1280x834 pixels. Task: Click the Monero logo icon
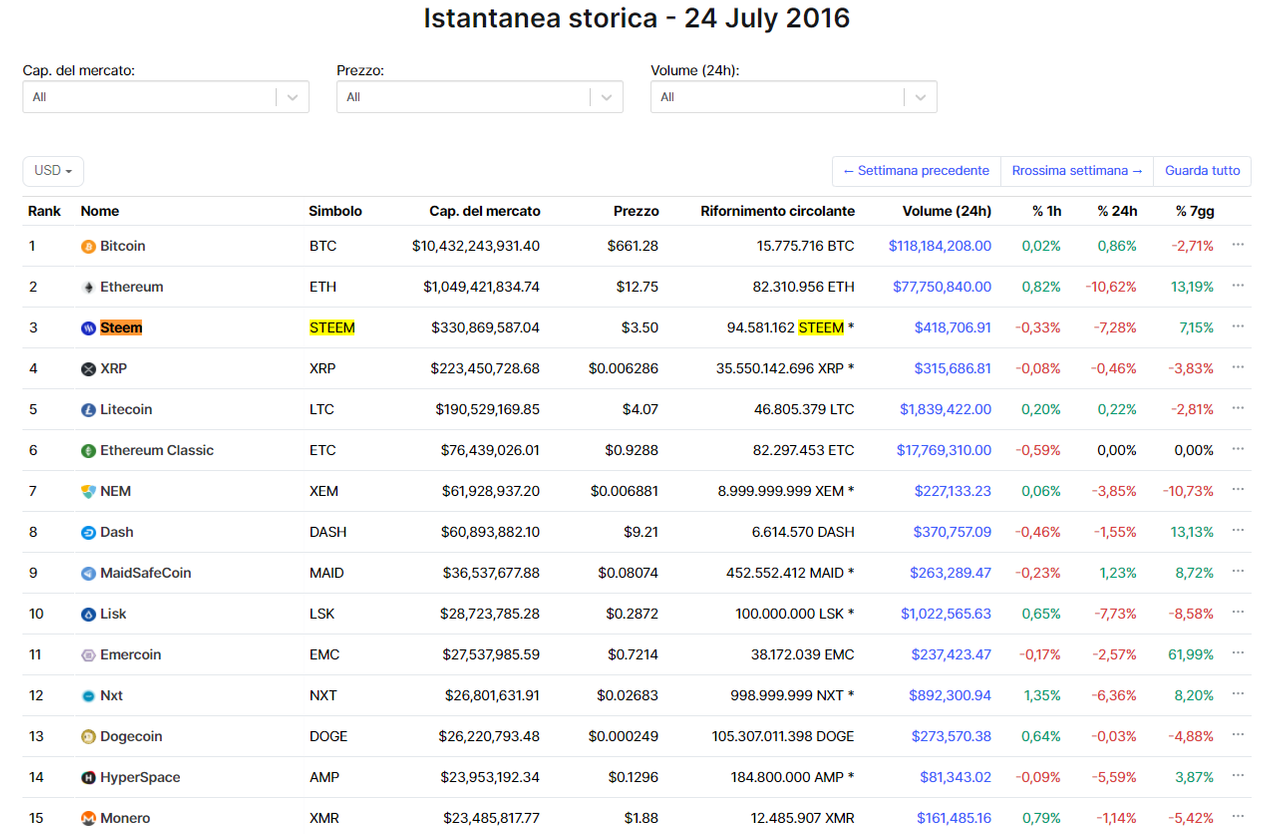coord(88,819)
